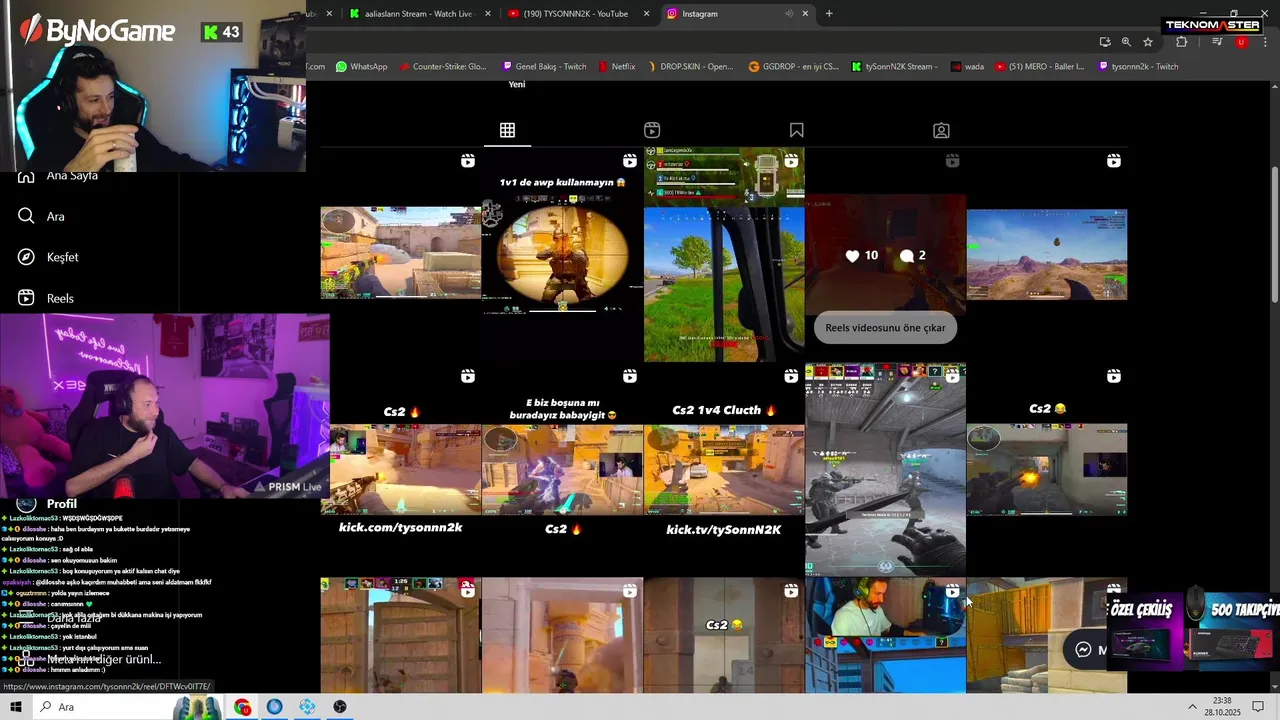Click 'Reels videosunu öne çıkar' button

[x=885, y=328]
